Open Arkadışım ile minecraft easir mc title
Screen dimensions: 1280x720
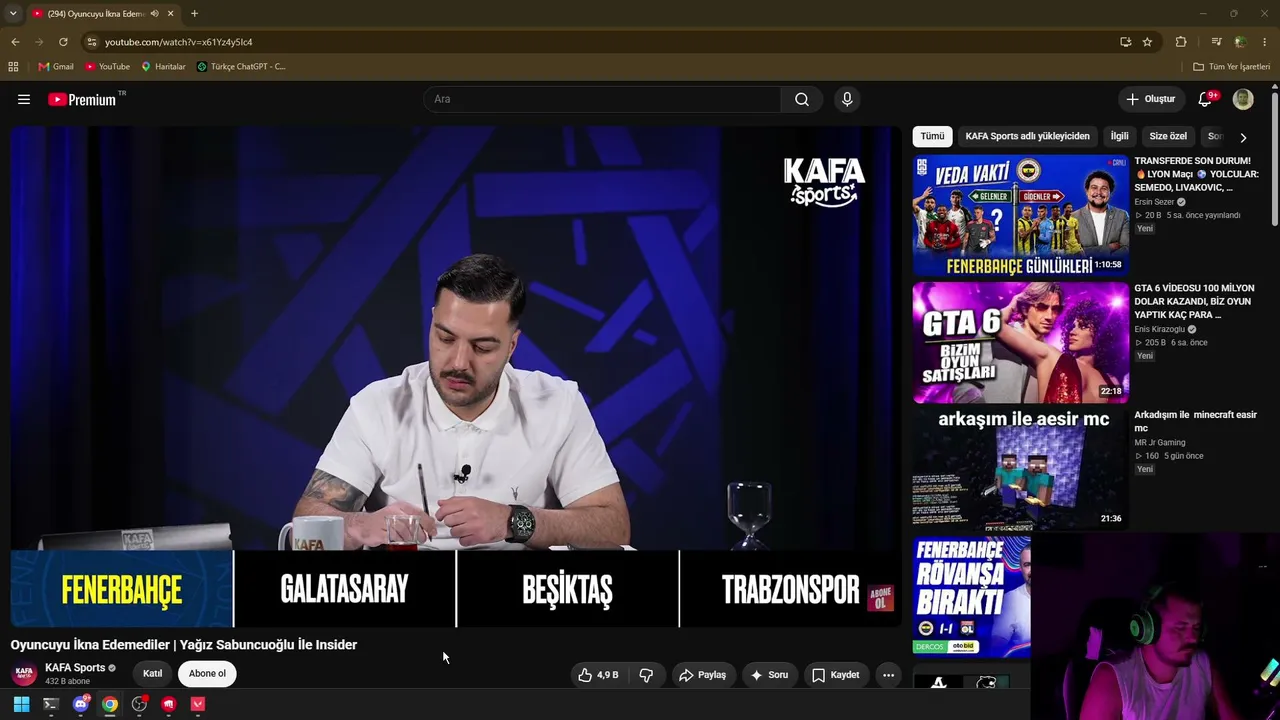1195,421
